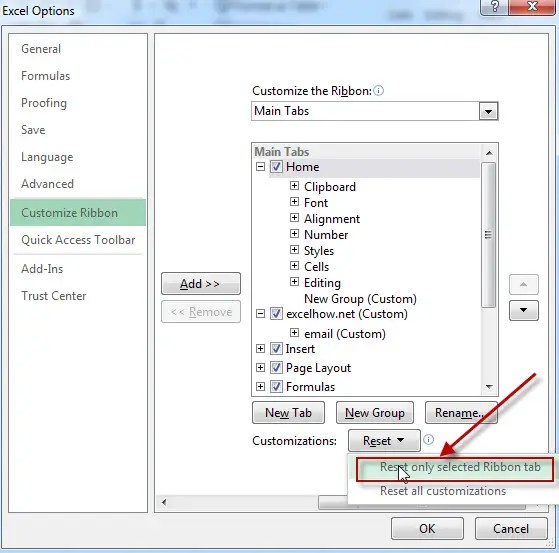559x553 pixels.
Task: Expand the Editing group
Action: click(294, 282)
